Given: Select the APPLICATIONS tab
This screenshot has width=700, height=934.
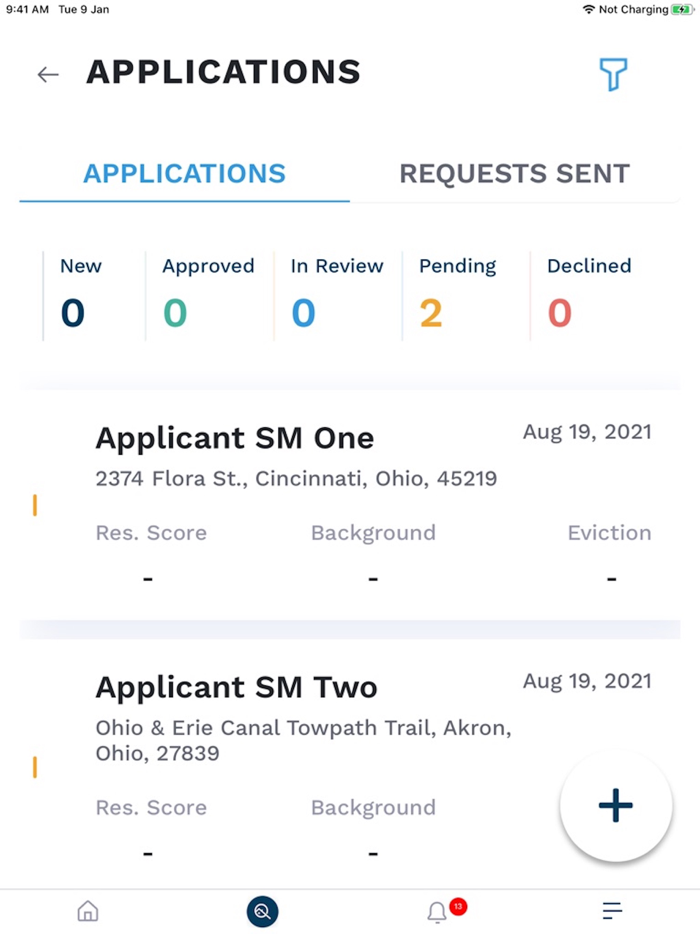Looking at the screenshot, I should click(184, 173).
